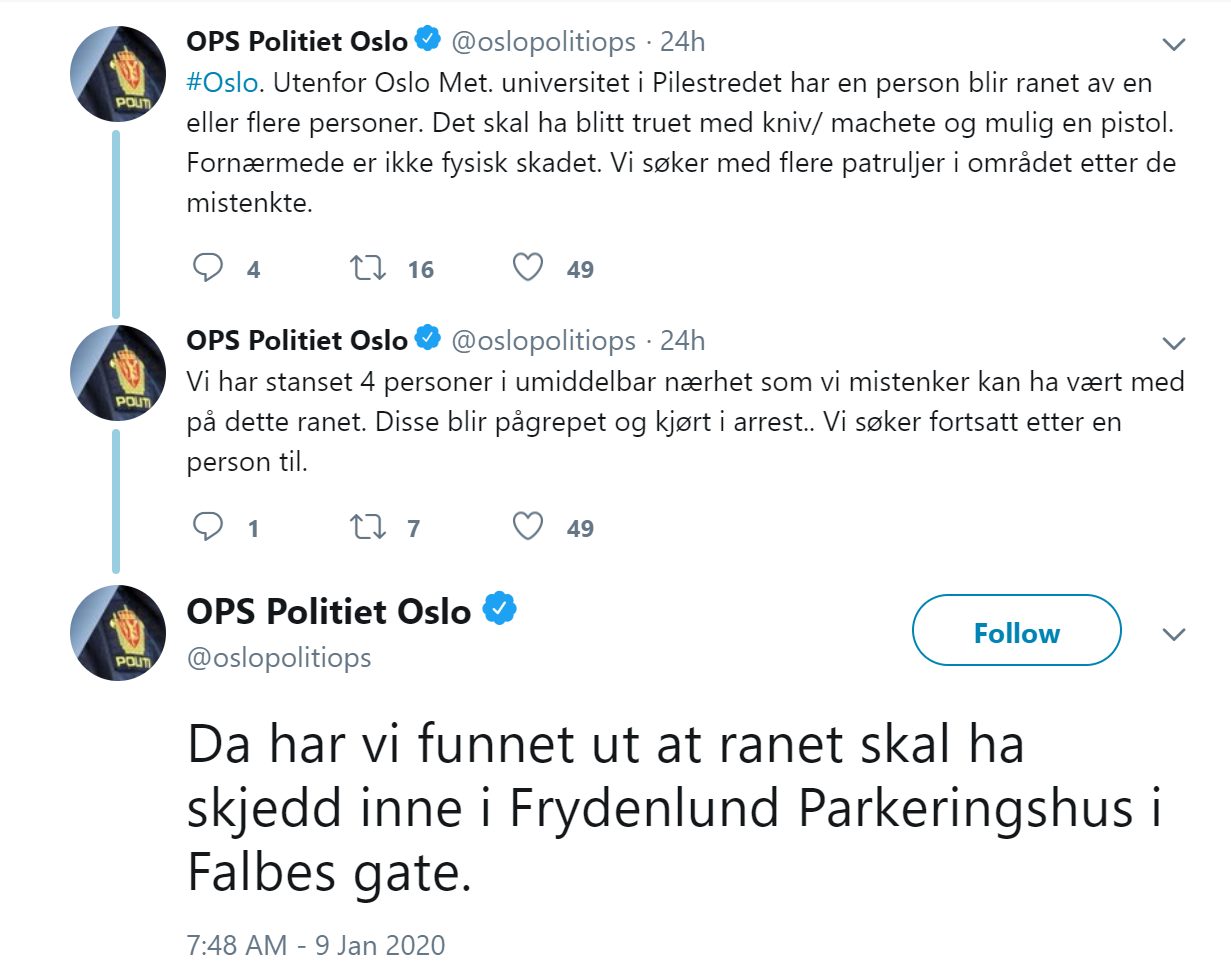Open the first tweet's police avatar
This screenshot has width=1231, height=963.
point(117,73)
